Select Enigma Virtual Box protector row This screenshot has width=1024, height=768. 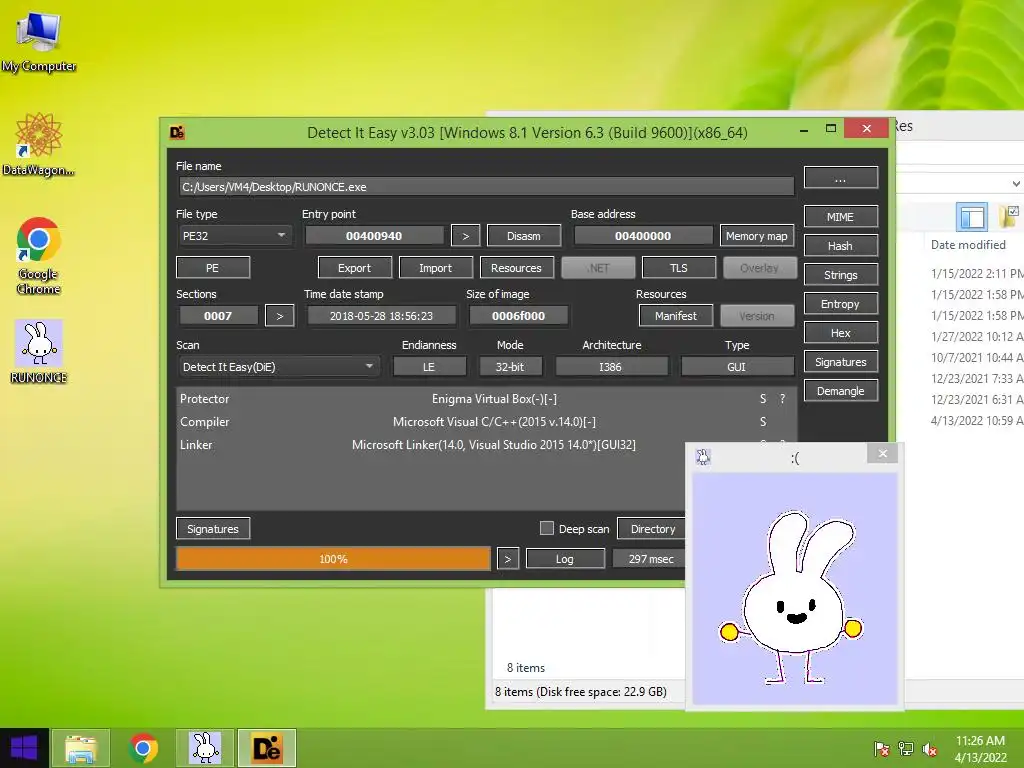coord(487,399)
